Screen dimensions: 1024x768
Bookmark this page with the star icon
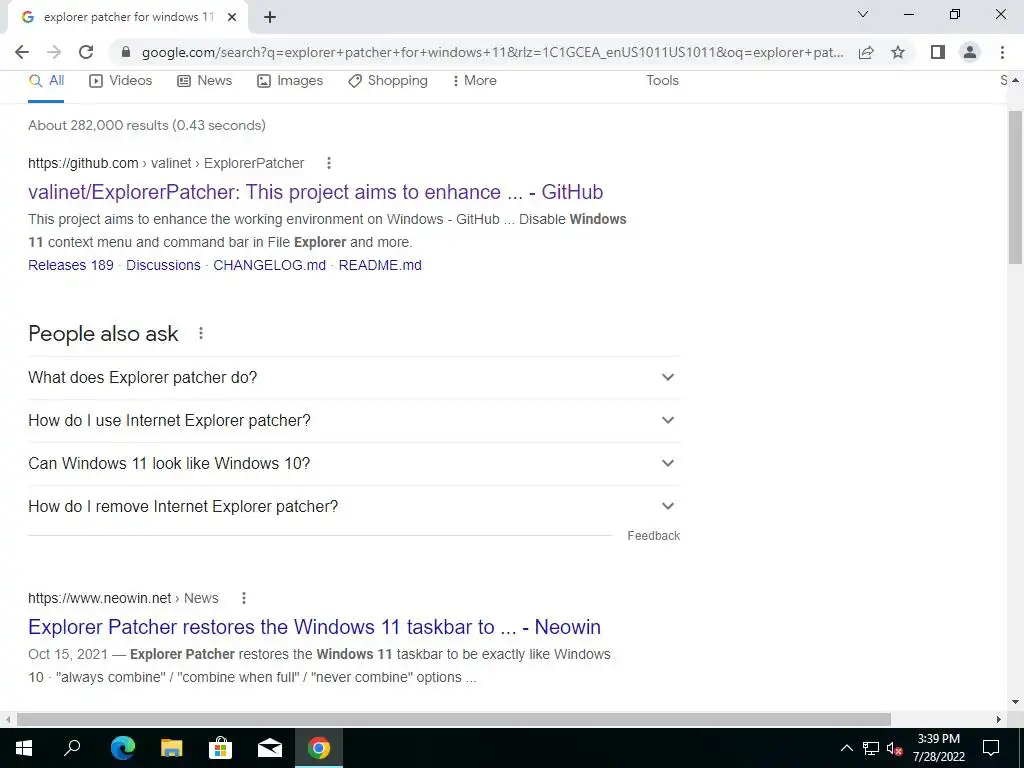coord(898,52)
